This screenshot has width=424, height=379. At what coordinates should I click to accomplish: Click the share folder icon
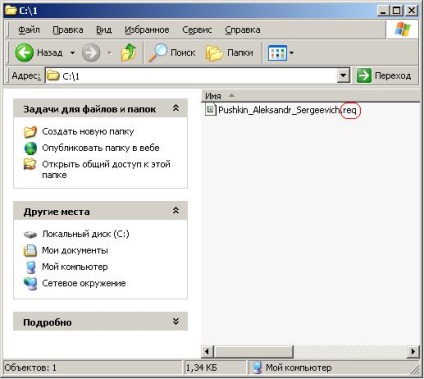tap(30, 164)
